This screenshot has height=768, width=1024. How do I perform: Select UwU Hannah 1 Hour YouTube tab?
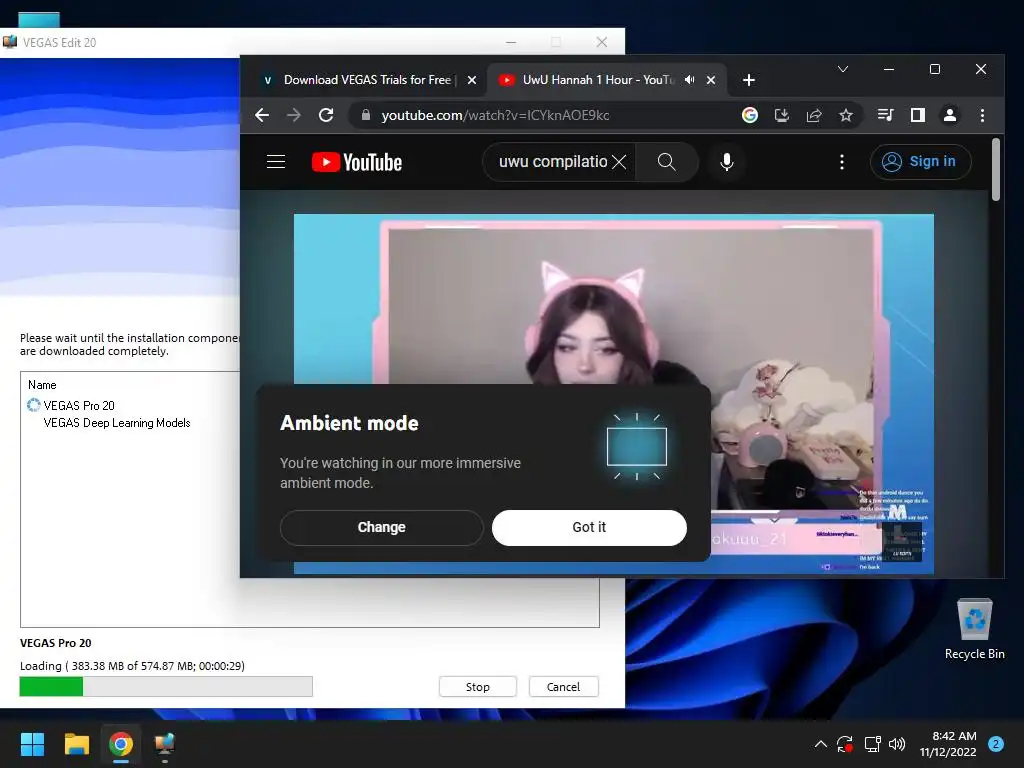(x=597, y=80)
